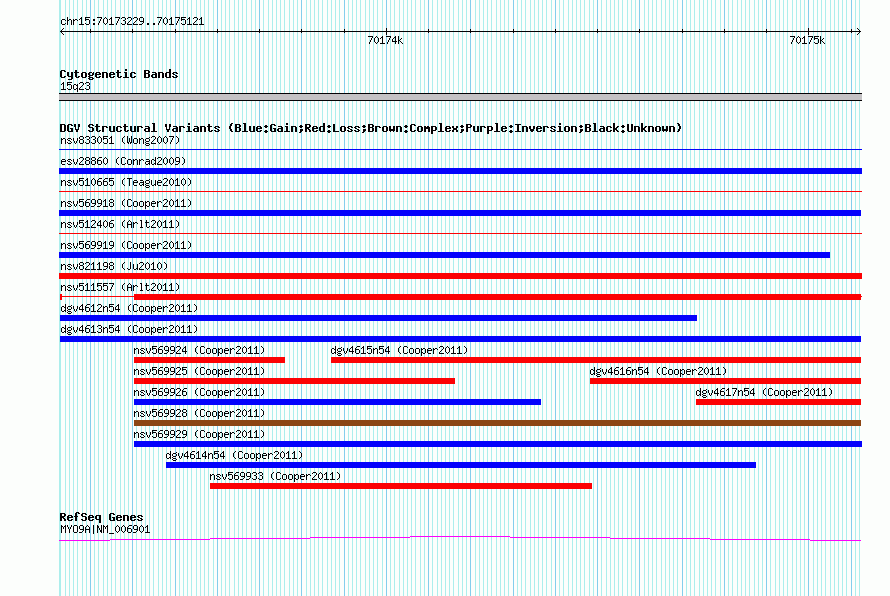Open variant dgv4614n54 (Cooper2011) label

234,455
